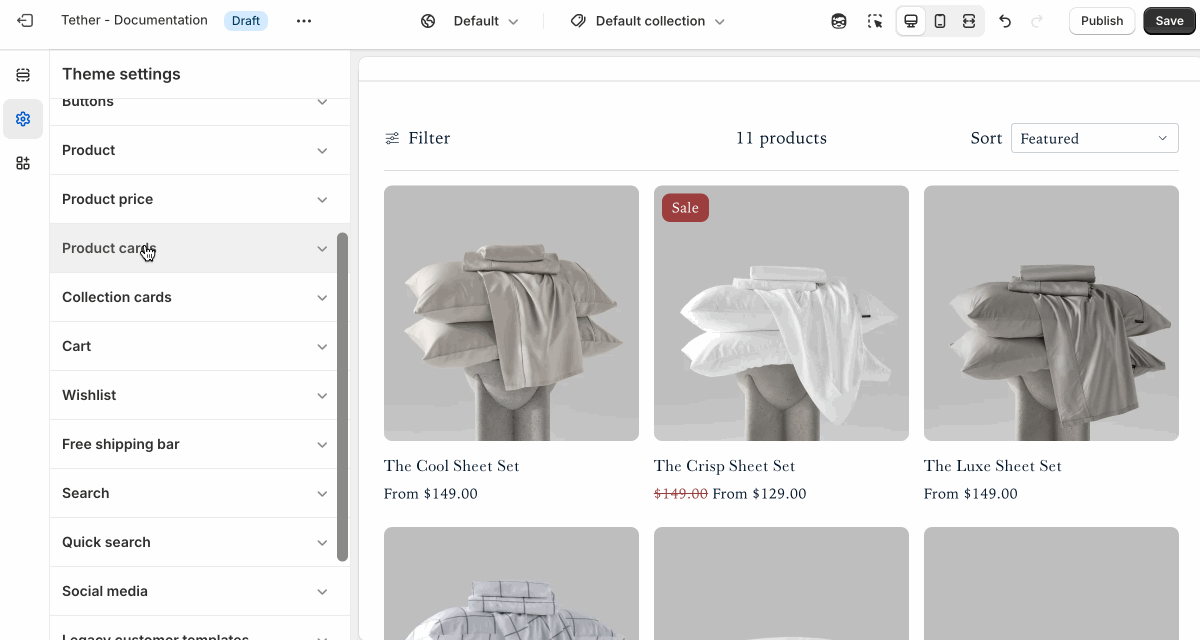
Task: Expand the Wishlist settings
Action: (200, 395)
